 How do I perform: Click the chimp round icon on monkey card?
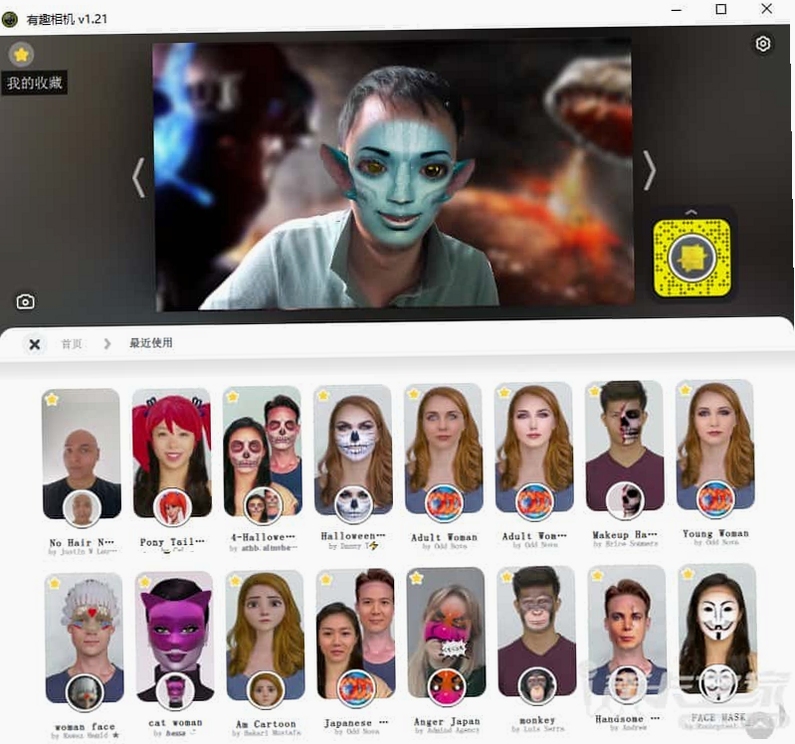(x=537, y=686)
